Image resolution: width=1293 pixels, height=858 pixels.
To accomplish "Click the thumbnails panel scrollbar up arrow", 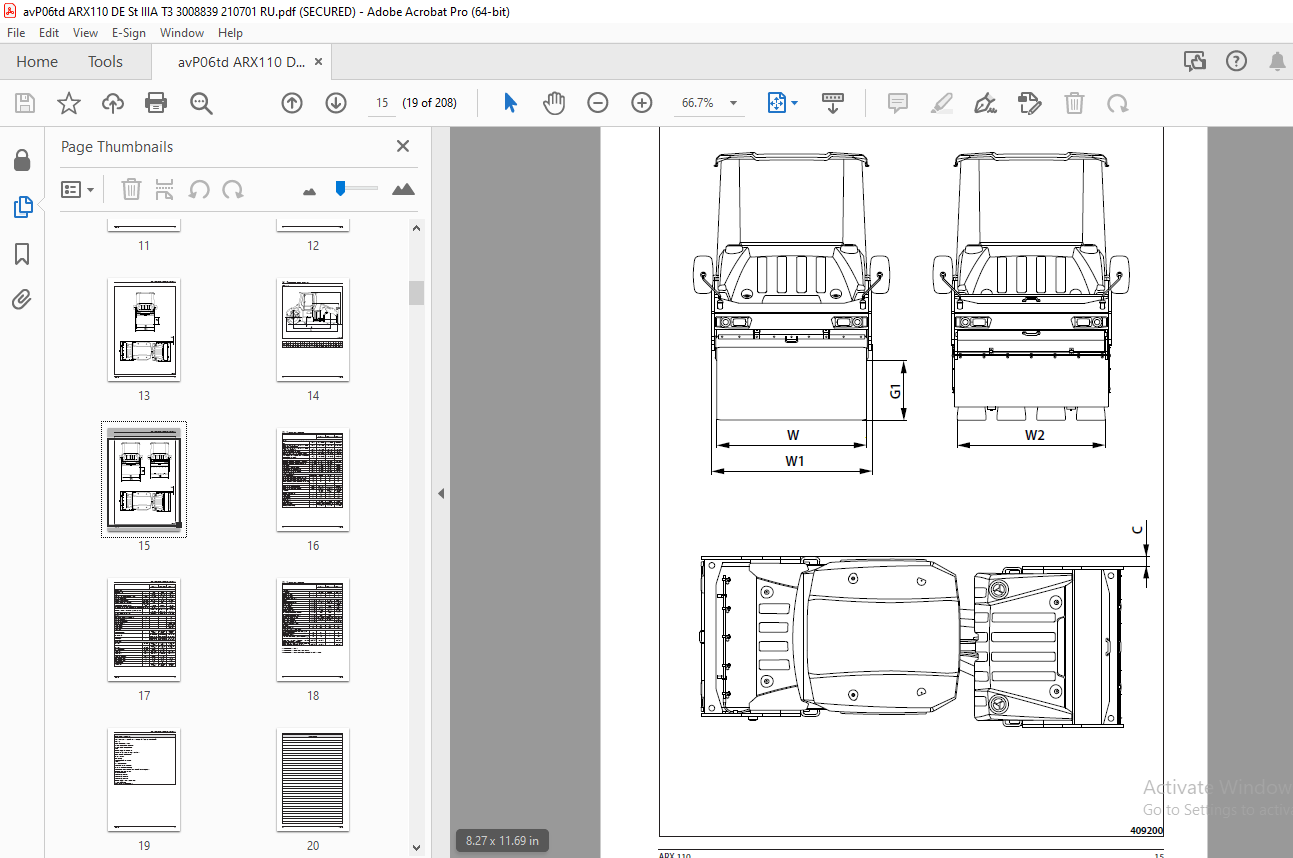I will tap(417, 228).
